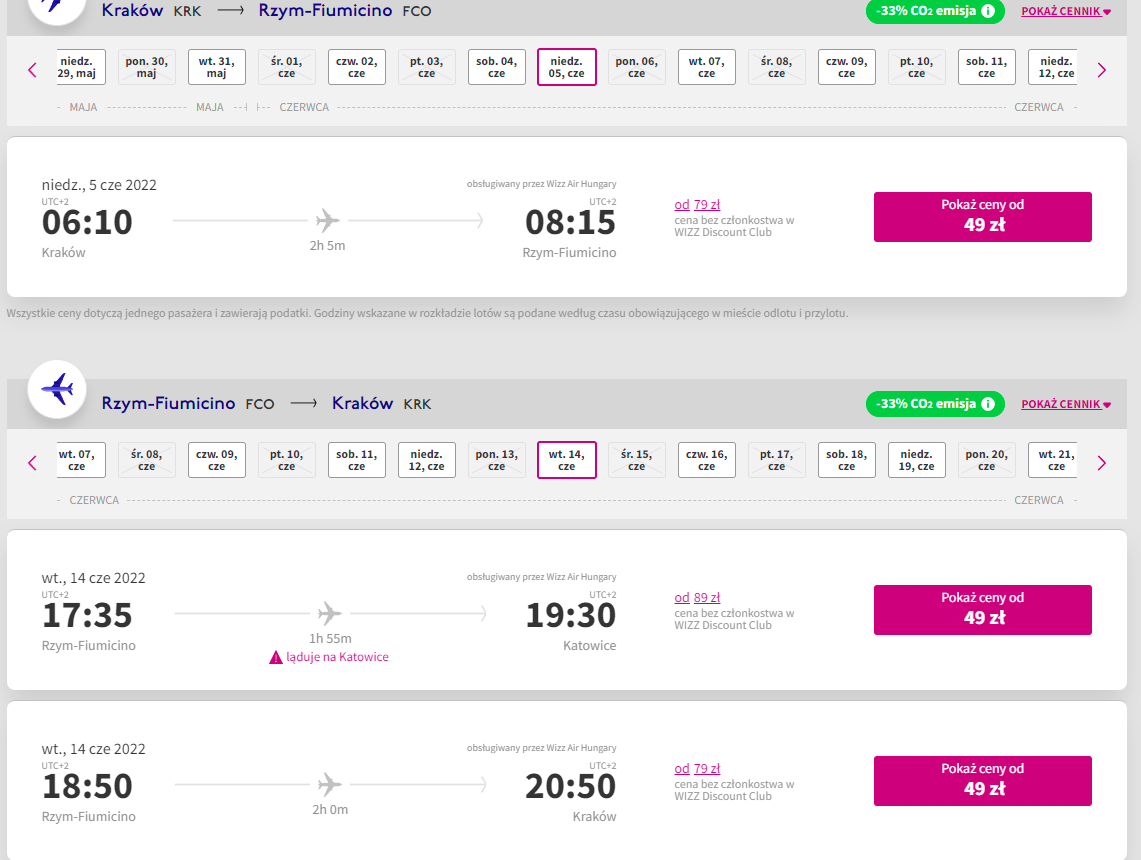Click the warning icon next to ląduje na Katowice
Image resolution: width=1141 pixels, height=860 pixels.
pyautogui.click(x=276, y=658)
